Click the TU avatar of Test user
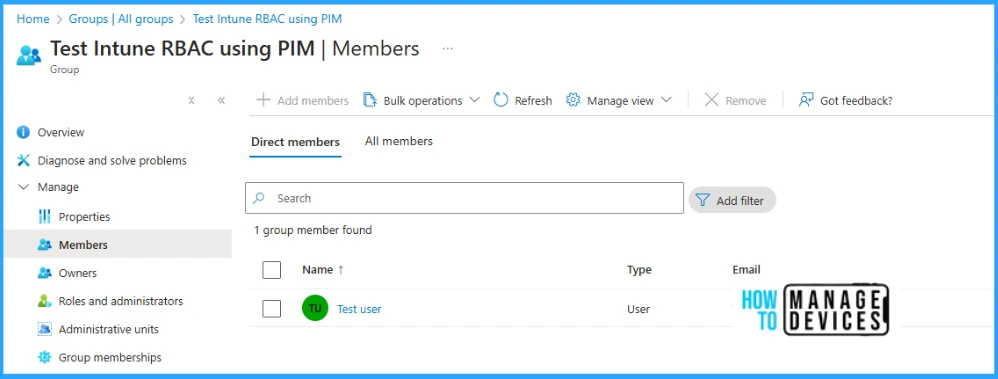 pos(315,308)
